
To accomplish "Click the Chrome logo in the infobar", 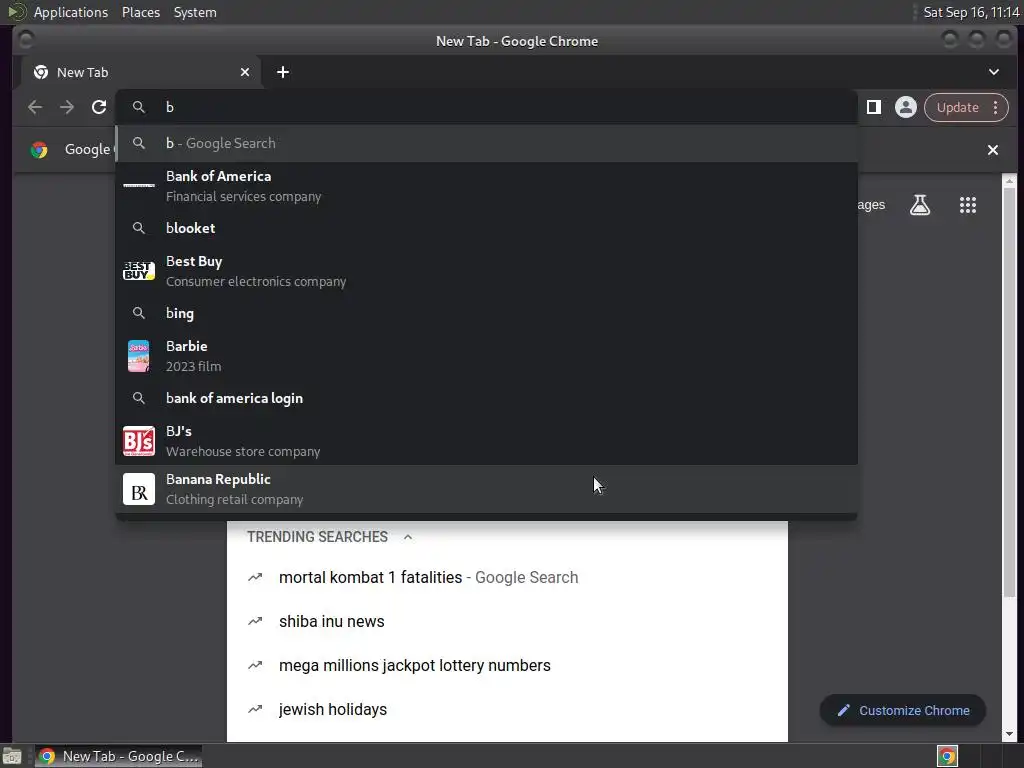I will click(39, 150).
